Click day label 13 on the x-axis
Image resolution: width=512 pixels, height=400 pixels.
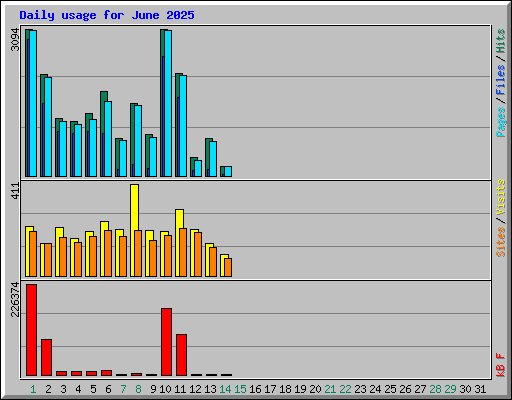point(210,389)
